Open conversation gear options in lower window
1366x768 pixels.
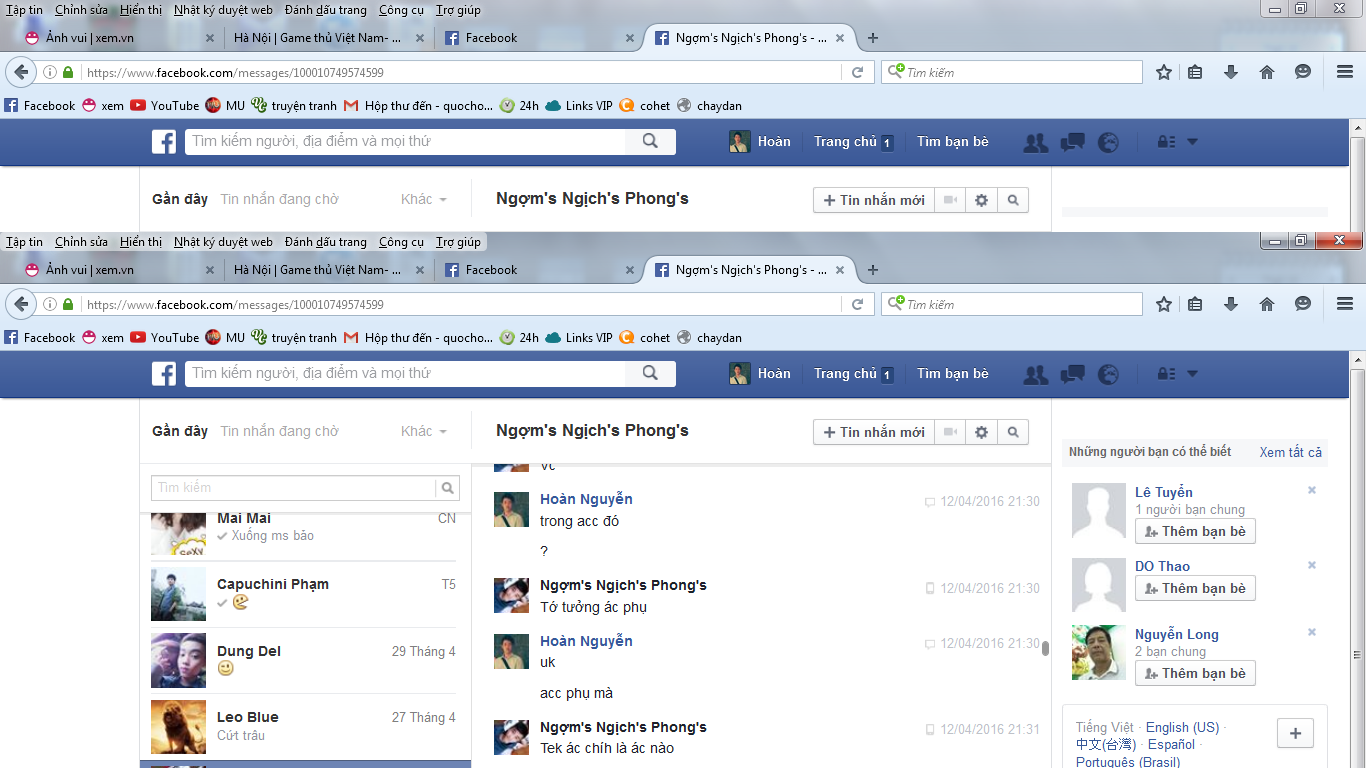pos(981,432)
